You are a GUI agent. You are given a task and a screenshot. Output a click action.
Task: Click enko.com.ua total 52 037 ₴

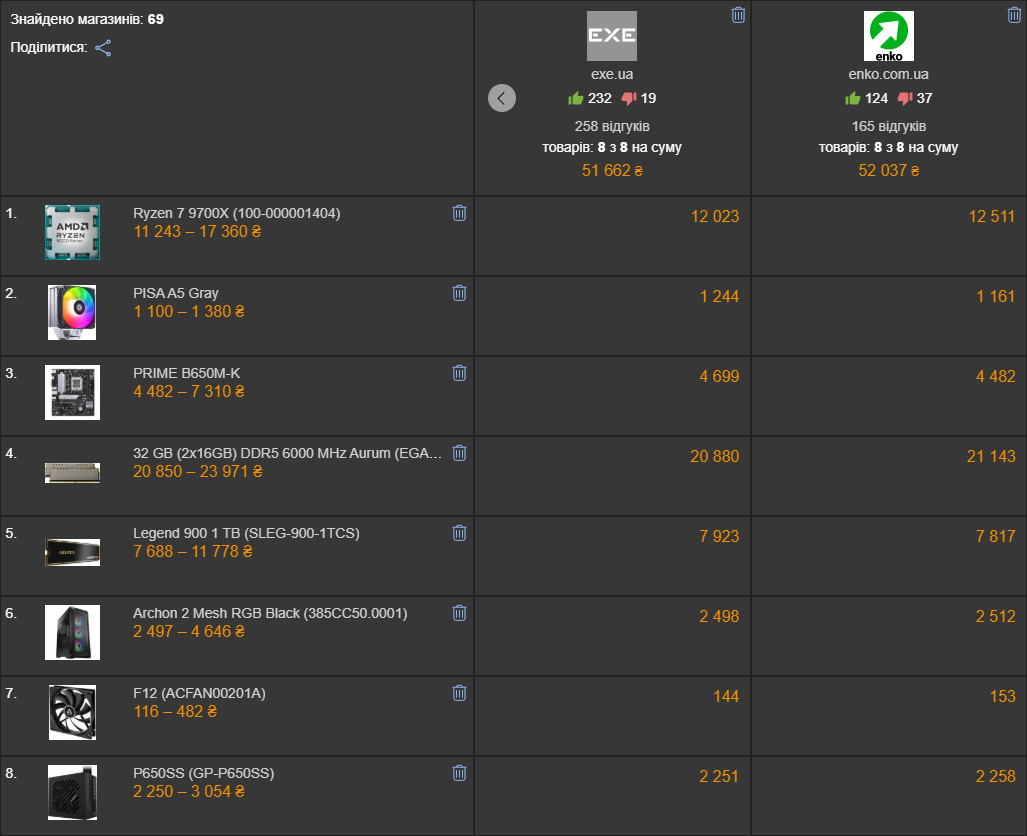(x=888, y=170)
